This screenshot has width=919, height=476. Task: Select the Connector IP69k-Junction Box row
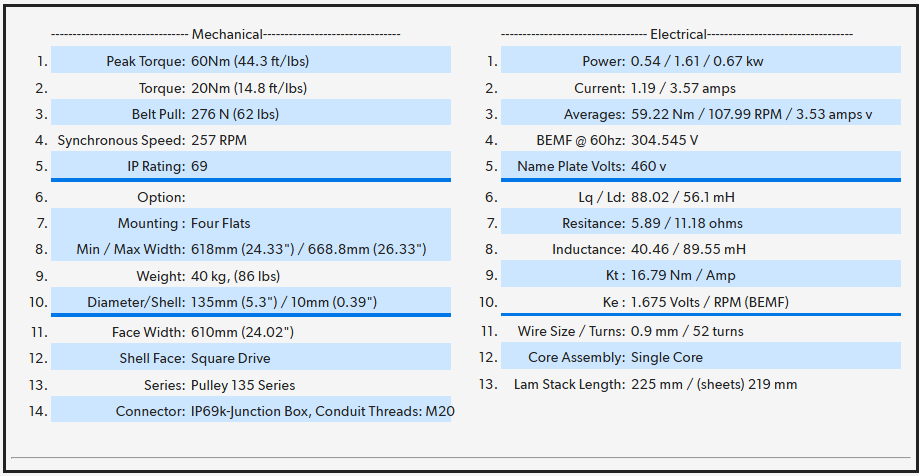click(250, 411)
